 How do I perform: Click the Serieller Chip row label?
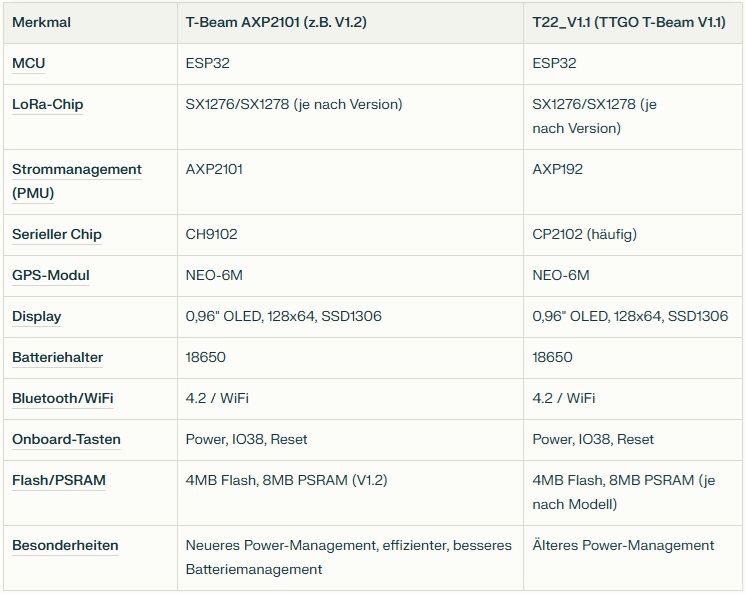[57, 234]
